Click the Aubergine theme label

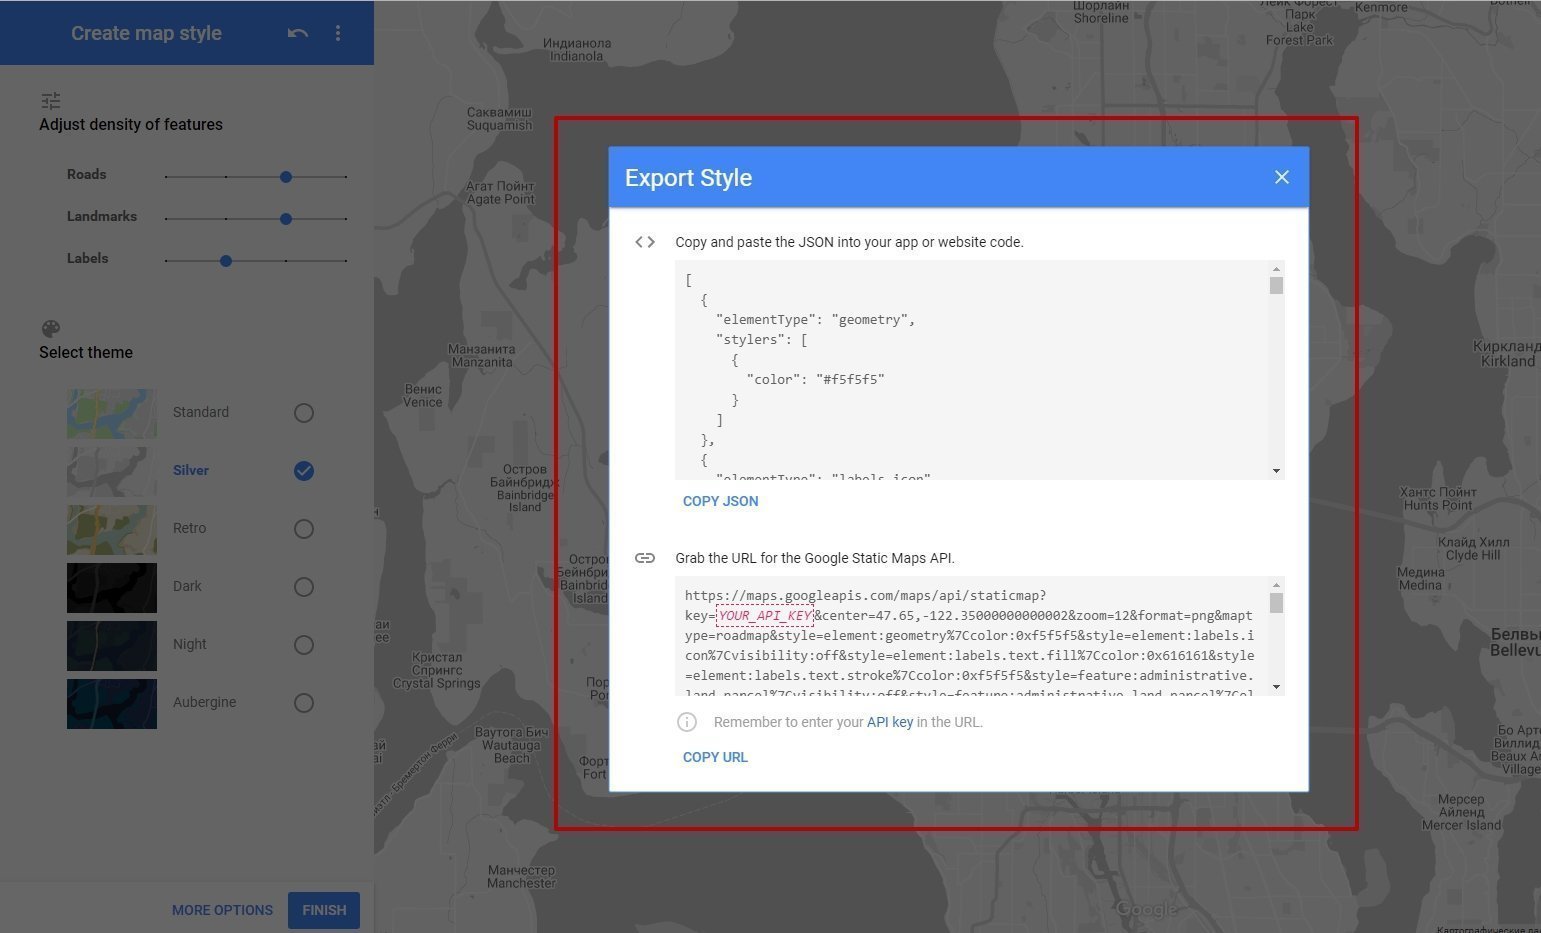(x=205, y=702)
